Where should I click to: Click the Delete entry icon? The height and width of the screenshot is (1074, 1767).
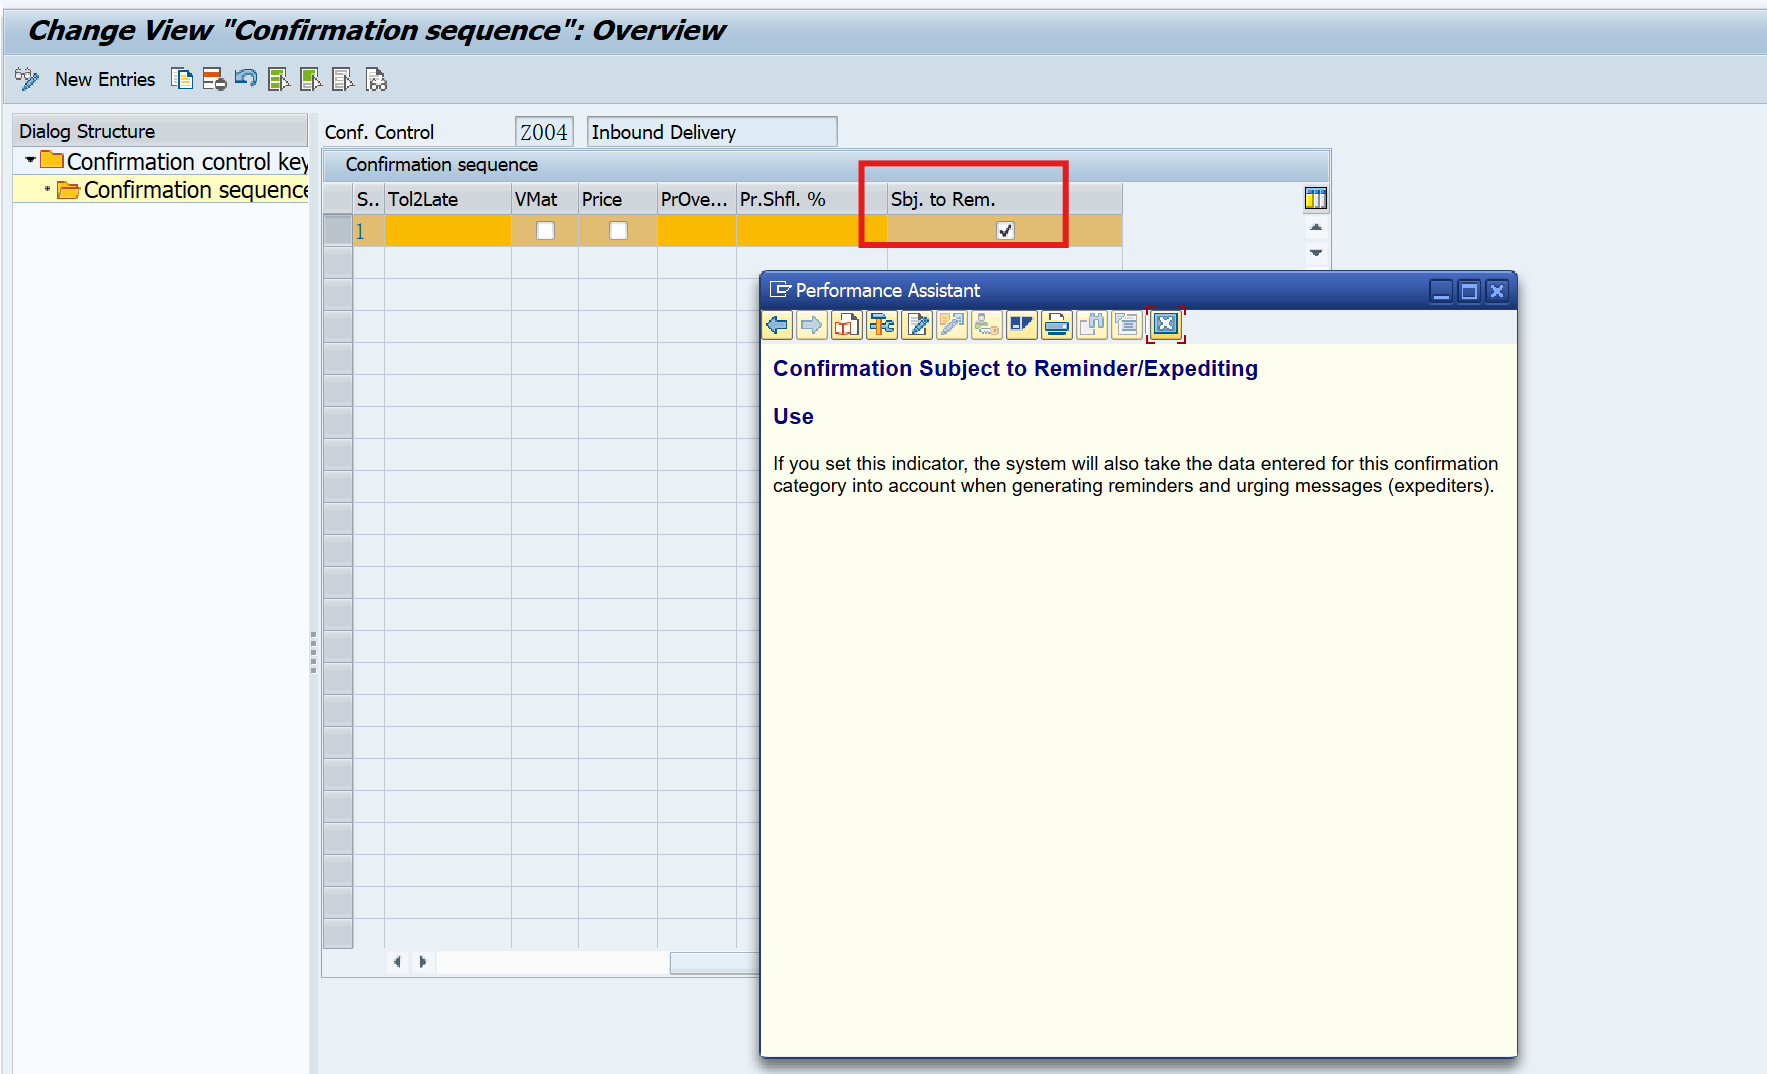click(x=214, y=79)
